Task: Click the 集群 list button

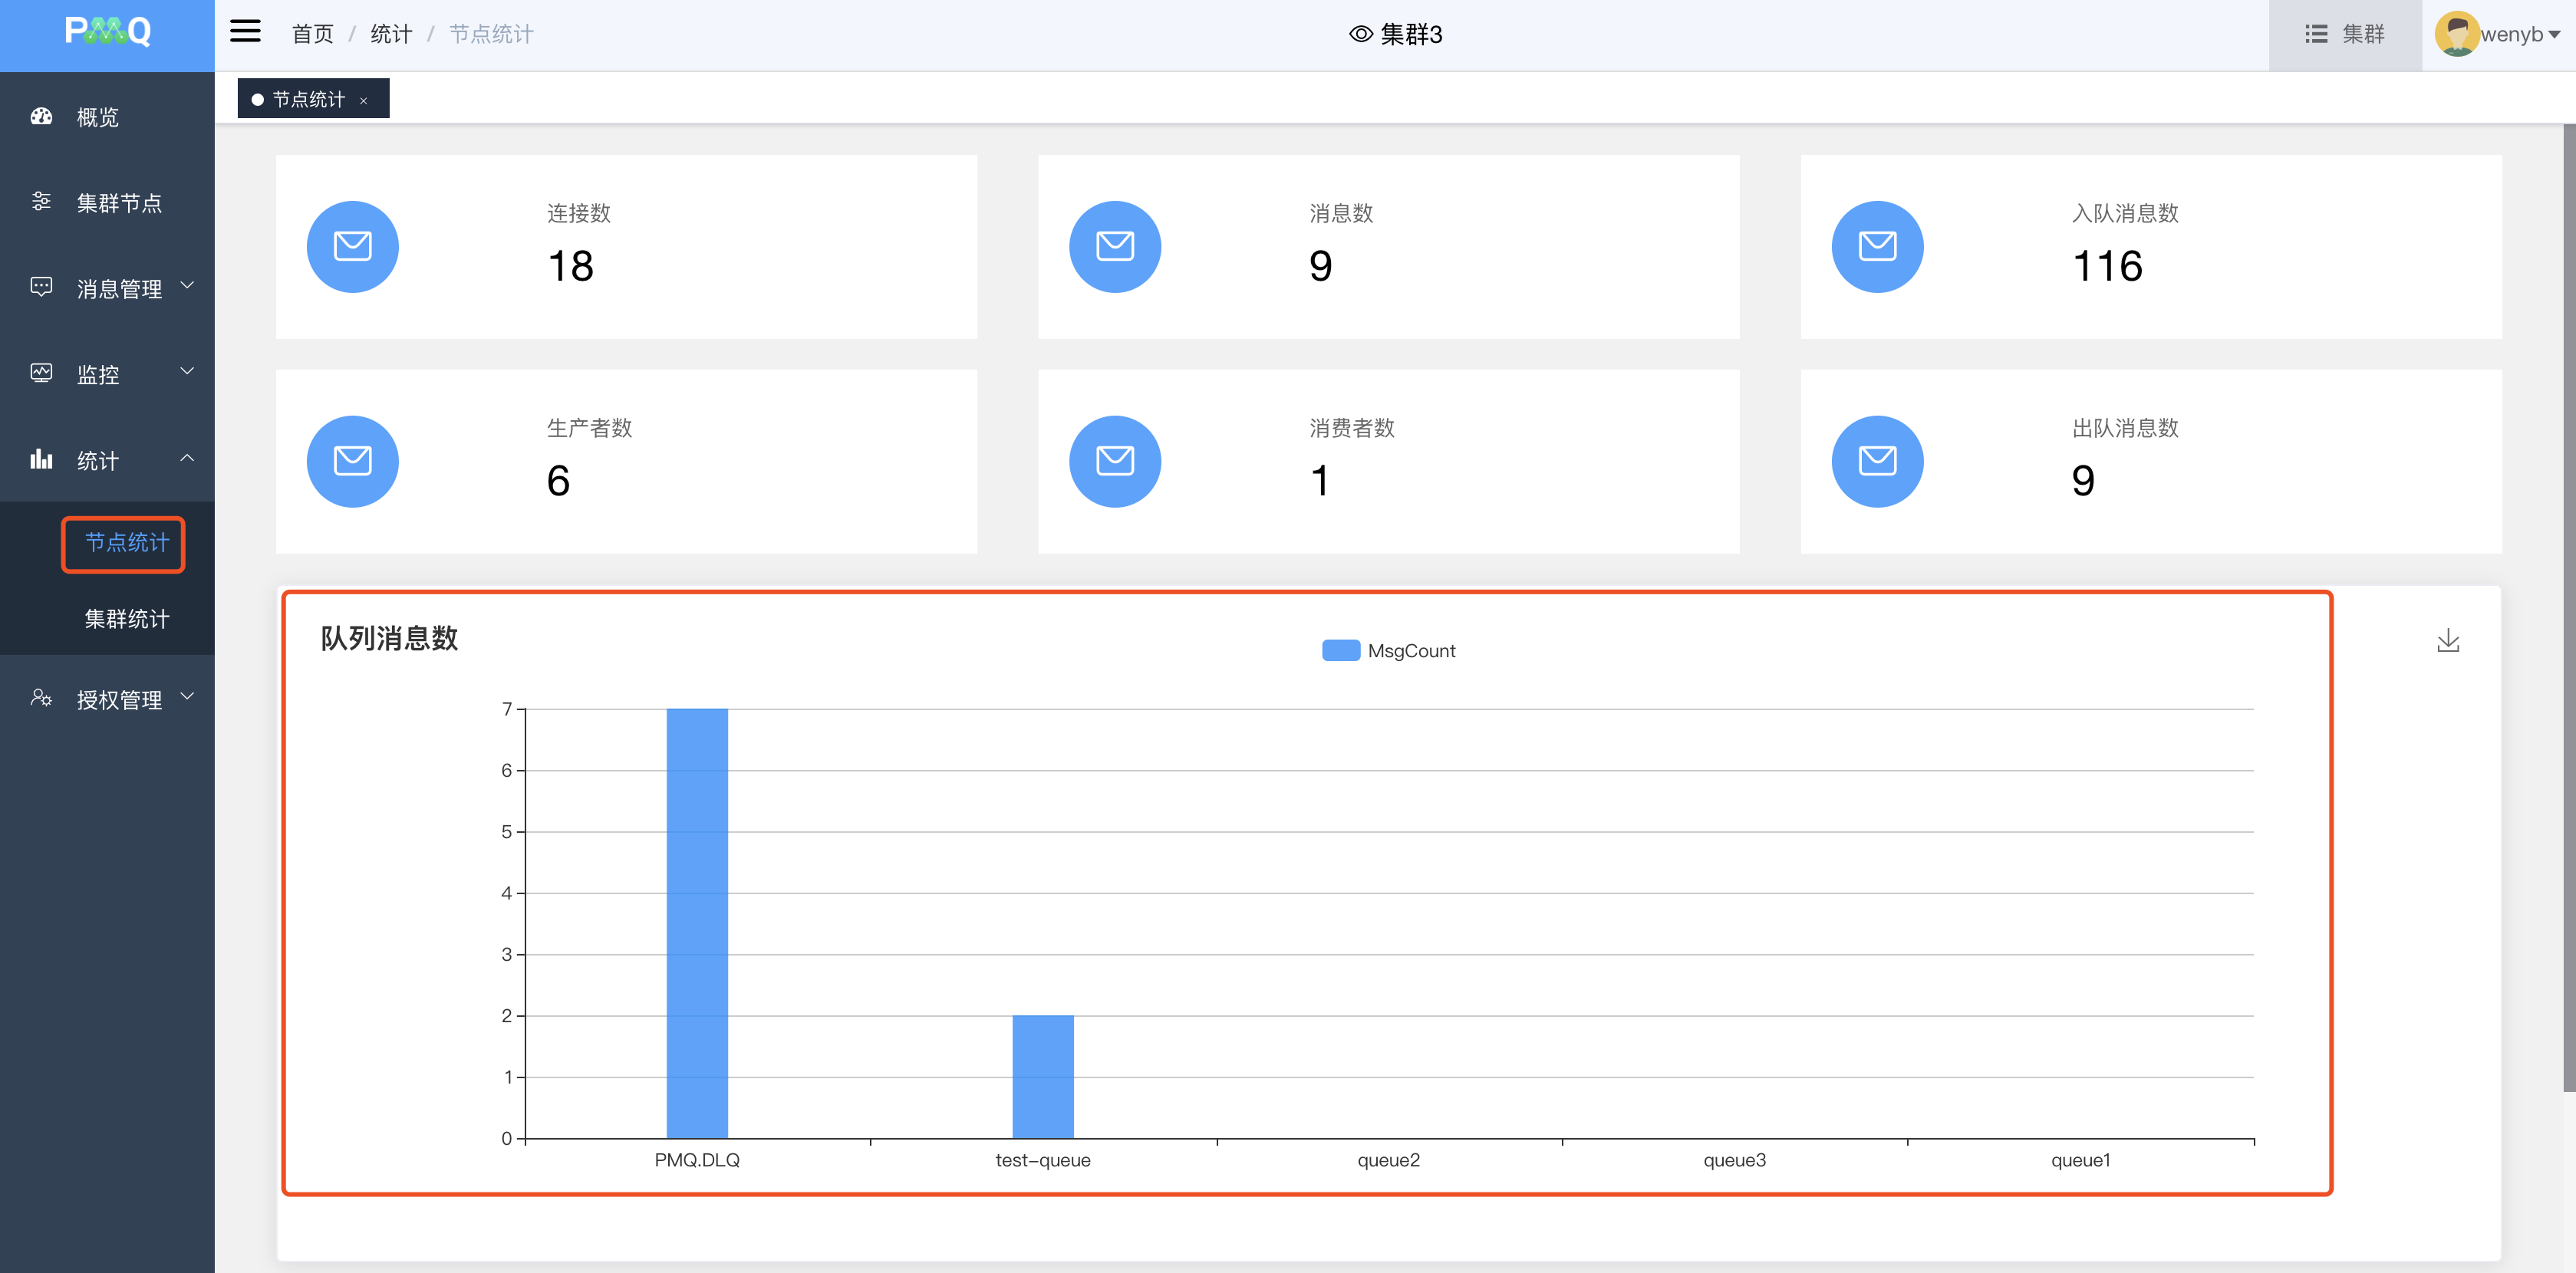Action: pos(2344,34)
